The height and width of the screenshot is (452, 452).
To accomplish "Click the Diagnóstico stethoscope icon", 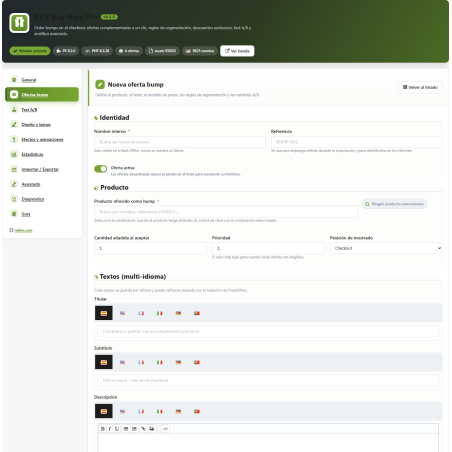I will coord(14,199).
